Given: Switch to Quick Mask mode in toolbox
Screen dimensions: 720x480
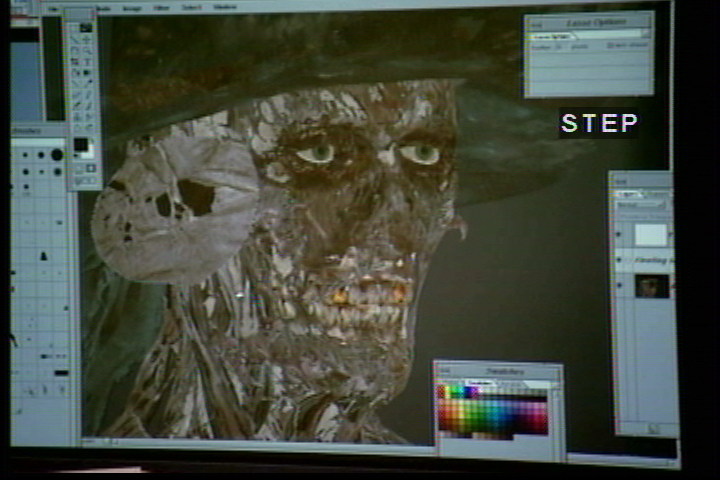Looking at the screenshot, I should pos(91,169).
